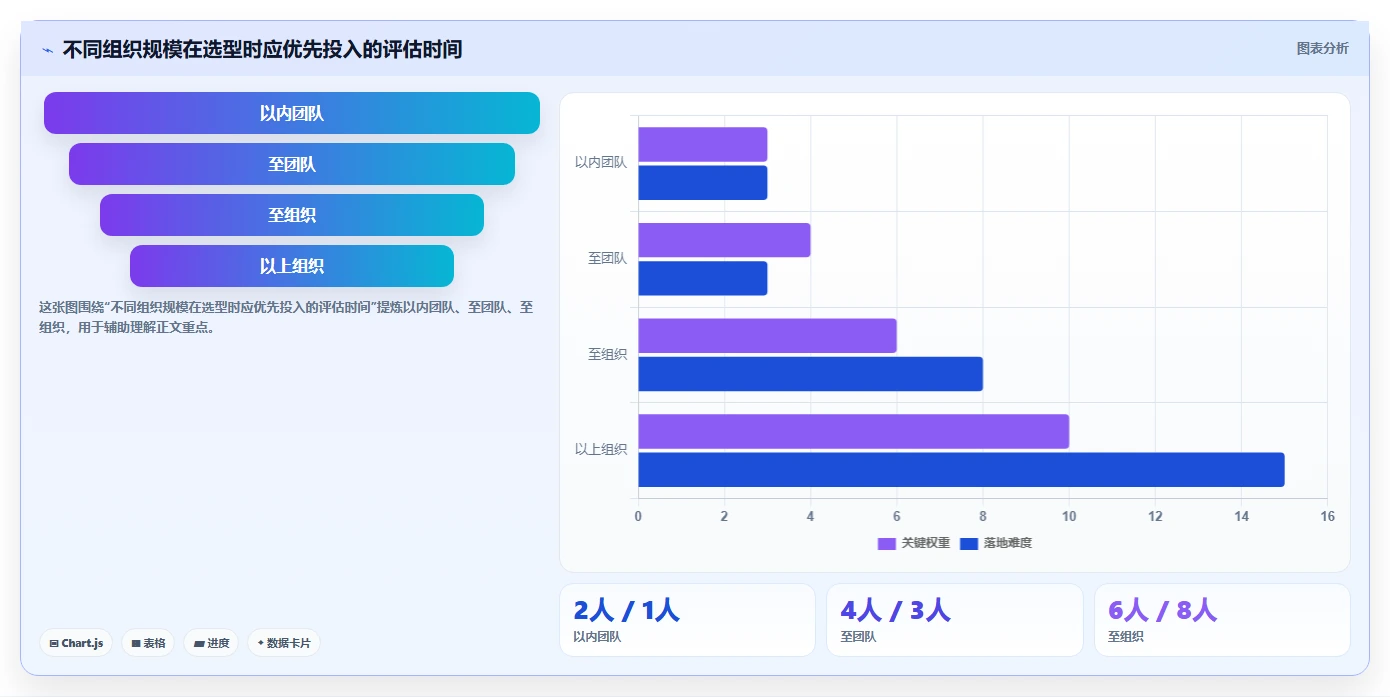Click the 数据卡片 tag chip
1390x697 pixels.
283,643
